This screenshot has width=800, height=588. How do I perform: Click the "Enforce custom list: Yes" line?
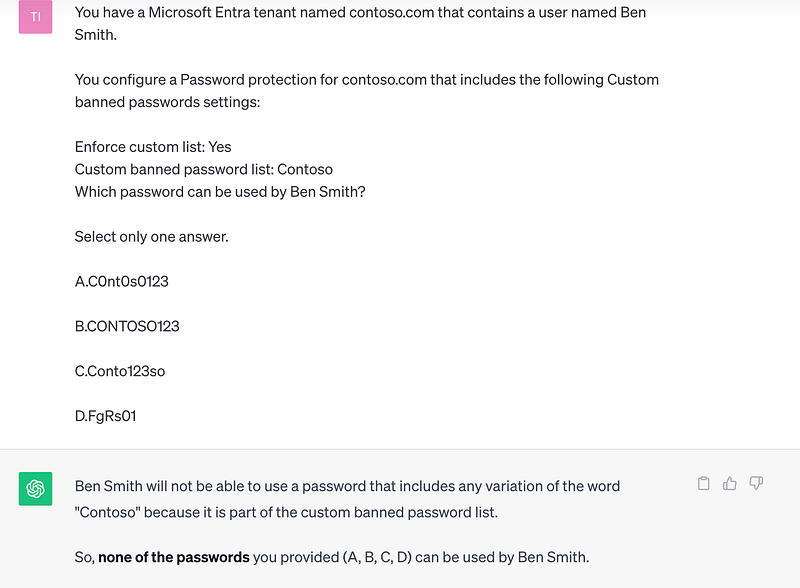click(153, 147)
